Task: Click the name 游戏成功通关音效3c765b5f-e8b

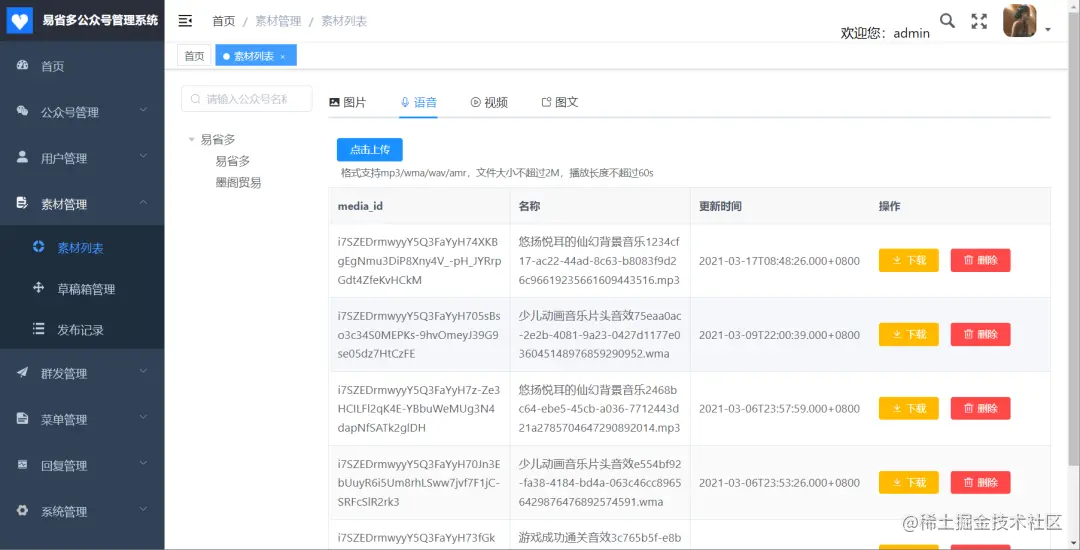Action: pos(599,538)
